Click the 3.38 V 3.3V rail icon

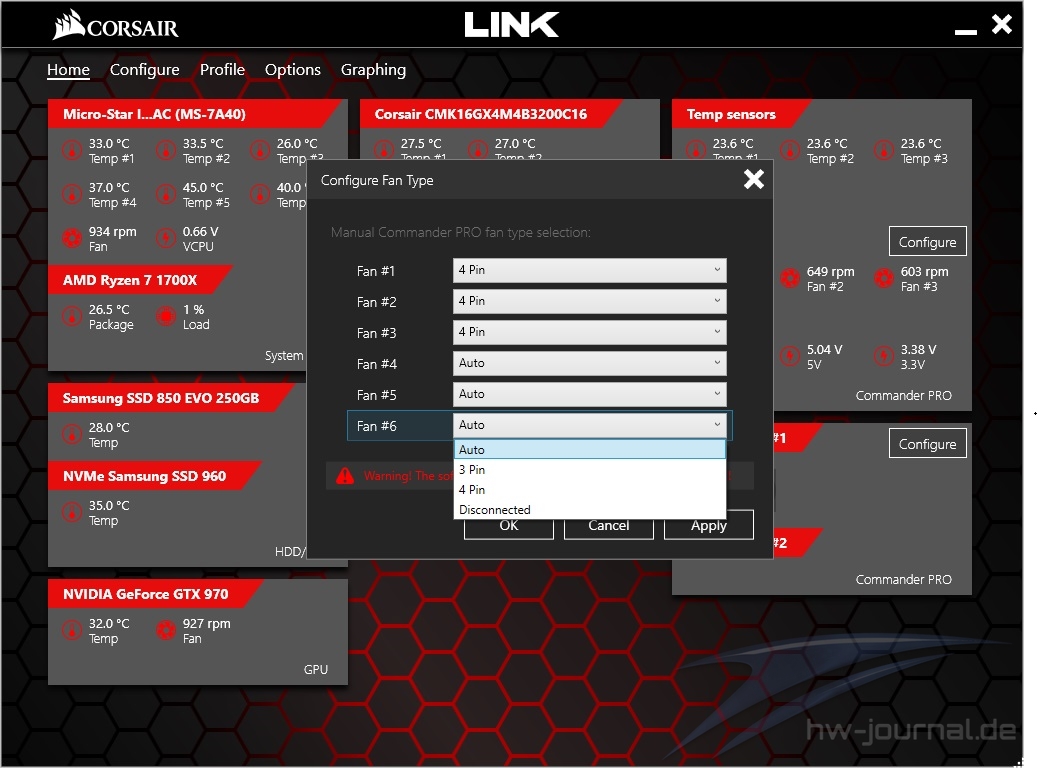pos(884,357)
